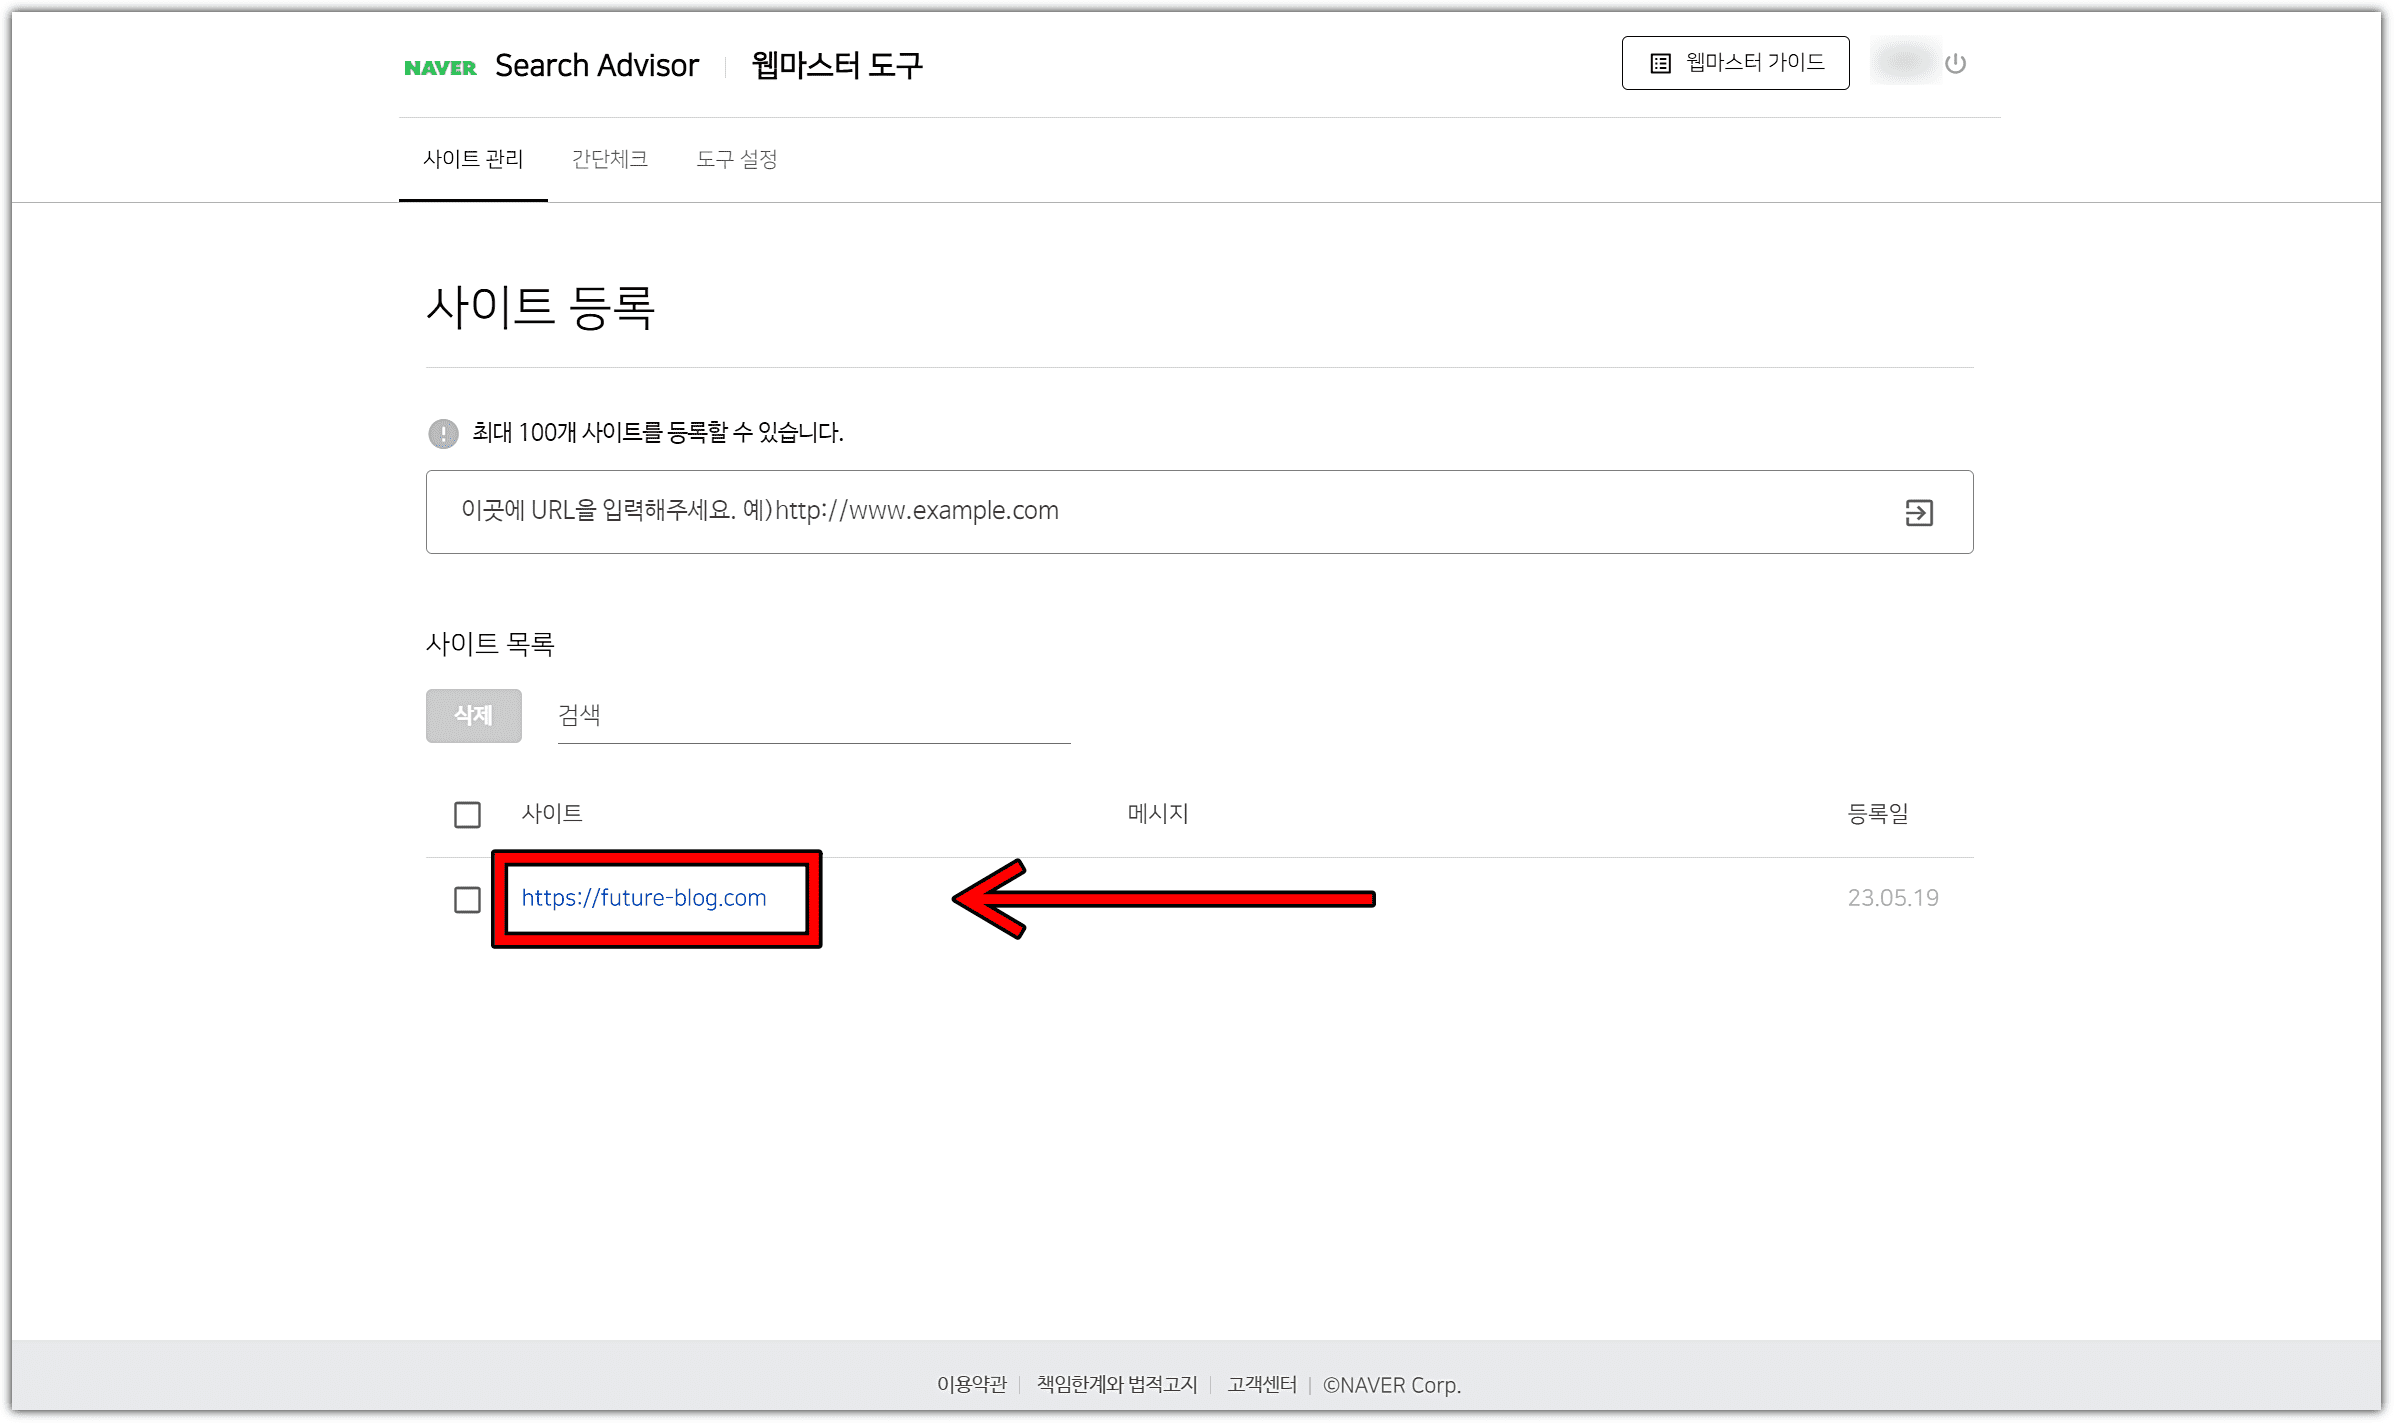Click the Search Advisor title

(596, 66)
